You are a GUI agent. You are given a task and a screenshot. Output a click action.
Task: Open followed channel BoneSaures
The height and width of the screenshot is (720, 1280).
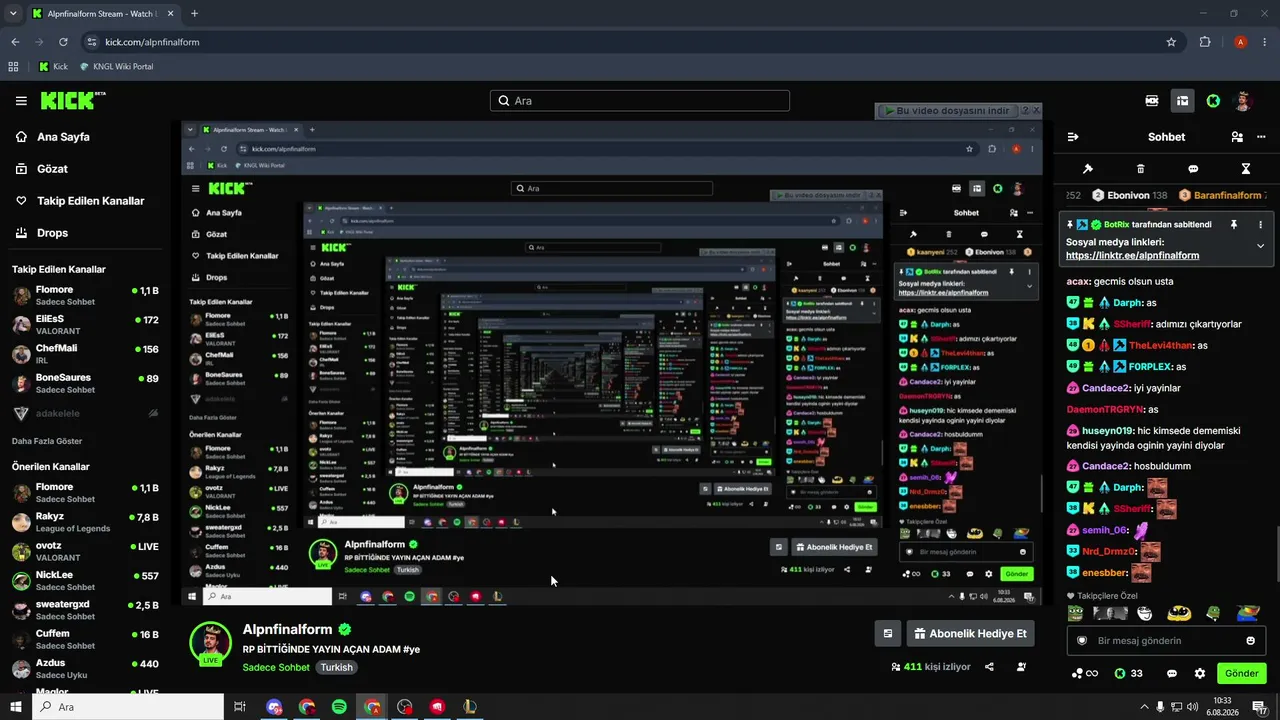tap(84, 383)
